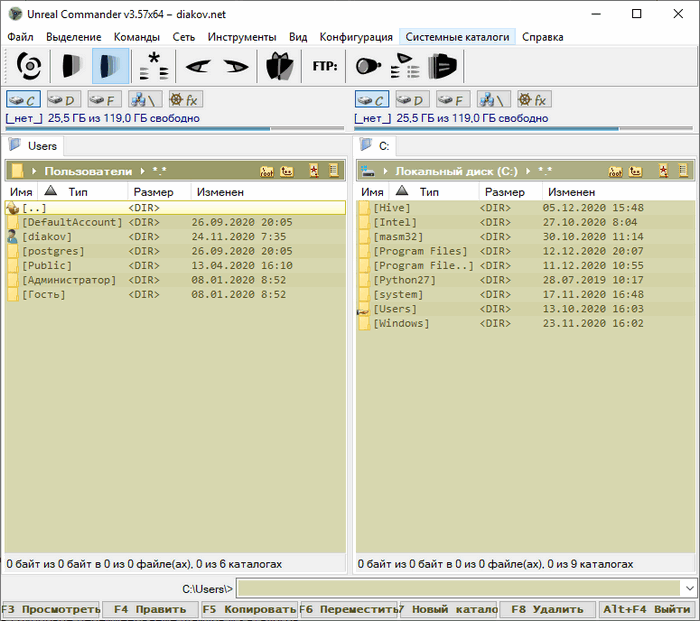Click the left-pointing eye icon in toolbar

[197, 66]
